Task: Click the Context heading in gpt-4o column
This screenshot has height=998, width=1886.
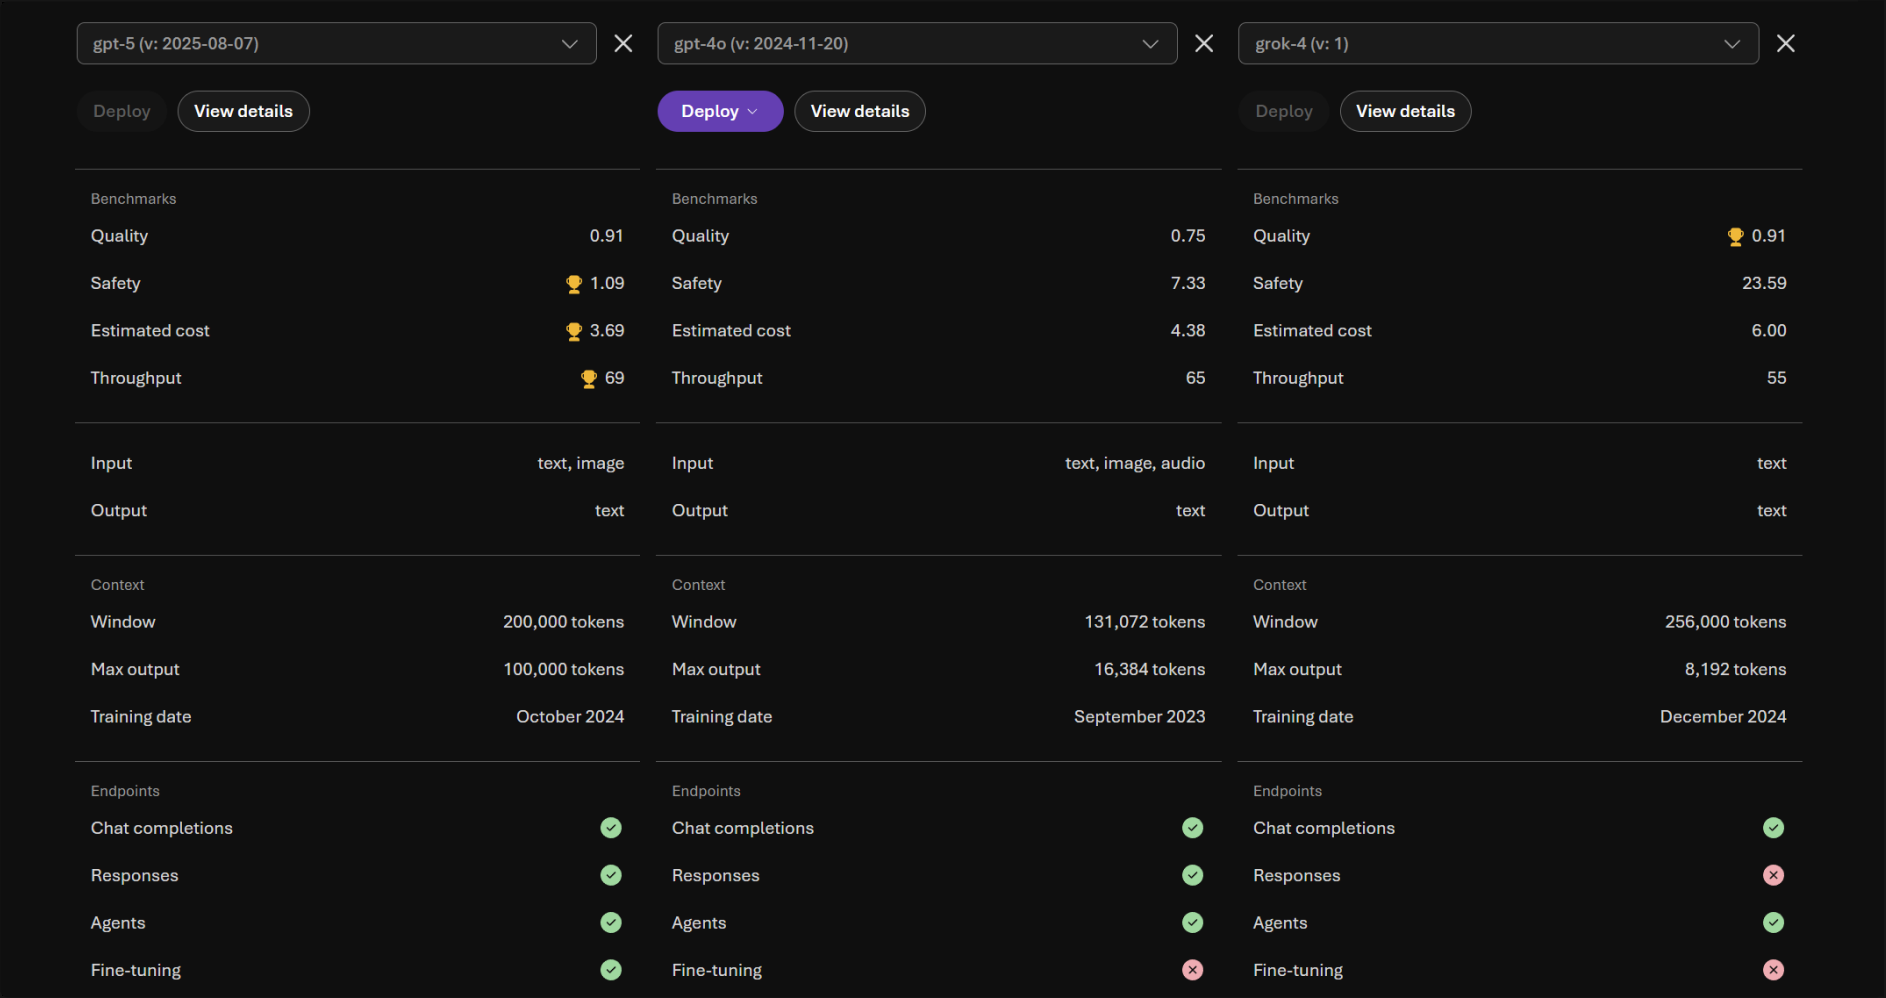Action: (x=698, y=585)
